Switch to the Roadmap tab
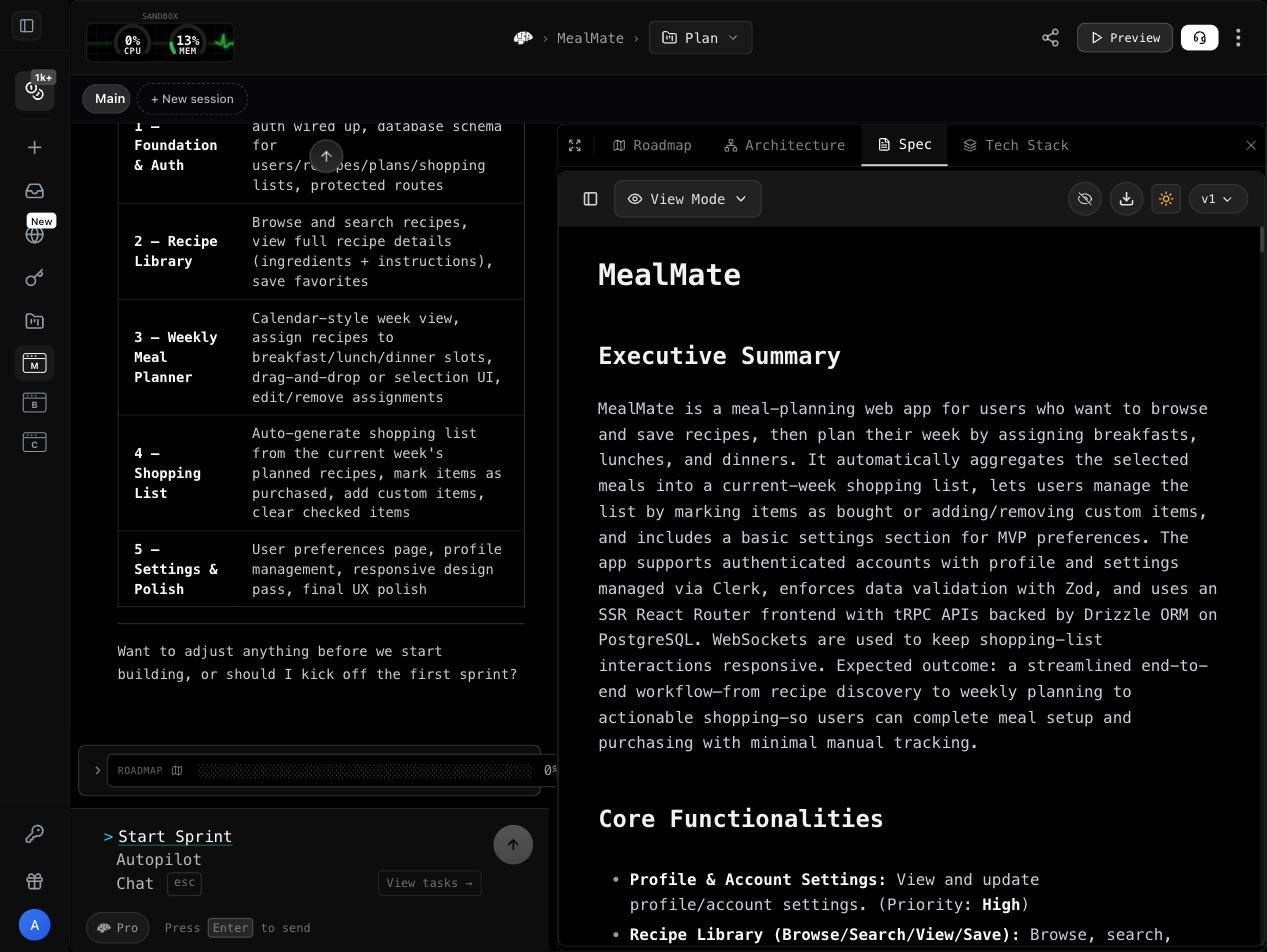Screen dimensions: 1267x952 point(652,146)
